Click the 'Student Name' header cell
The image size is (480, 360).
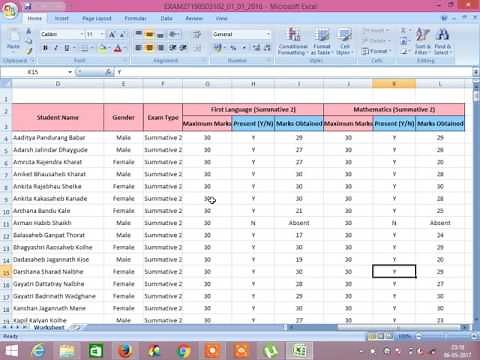tap(58, 117)
